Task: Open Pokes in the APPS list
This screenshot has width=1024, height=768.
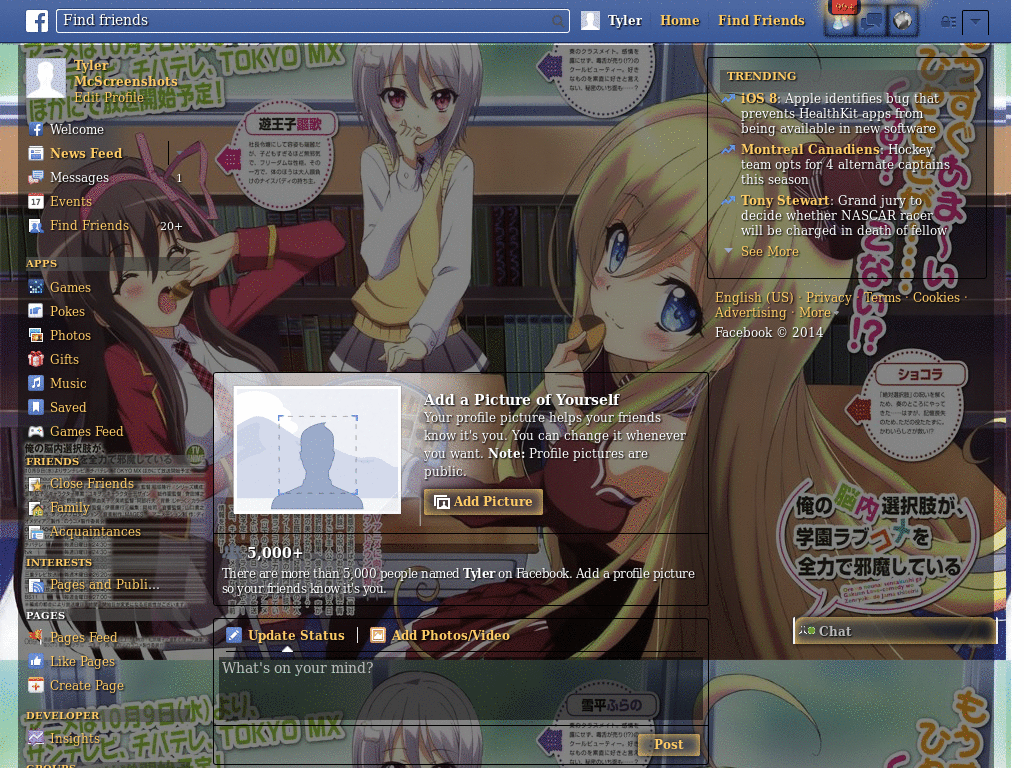Action: click(x=67, y=312)
